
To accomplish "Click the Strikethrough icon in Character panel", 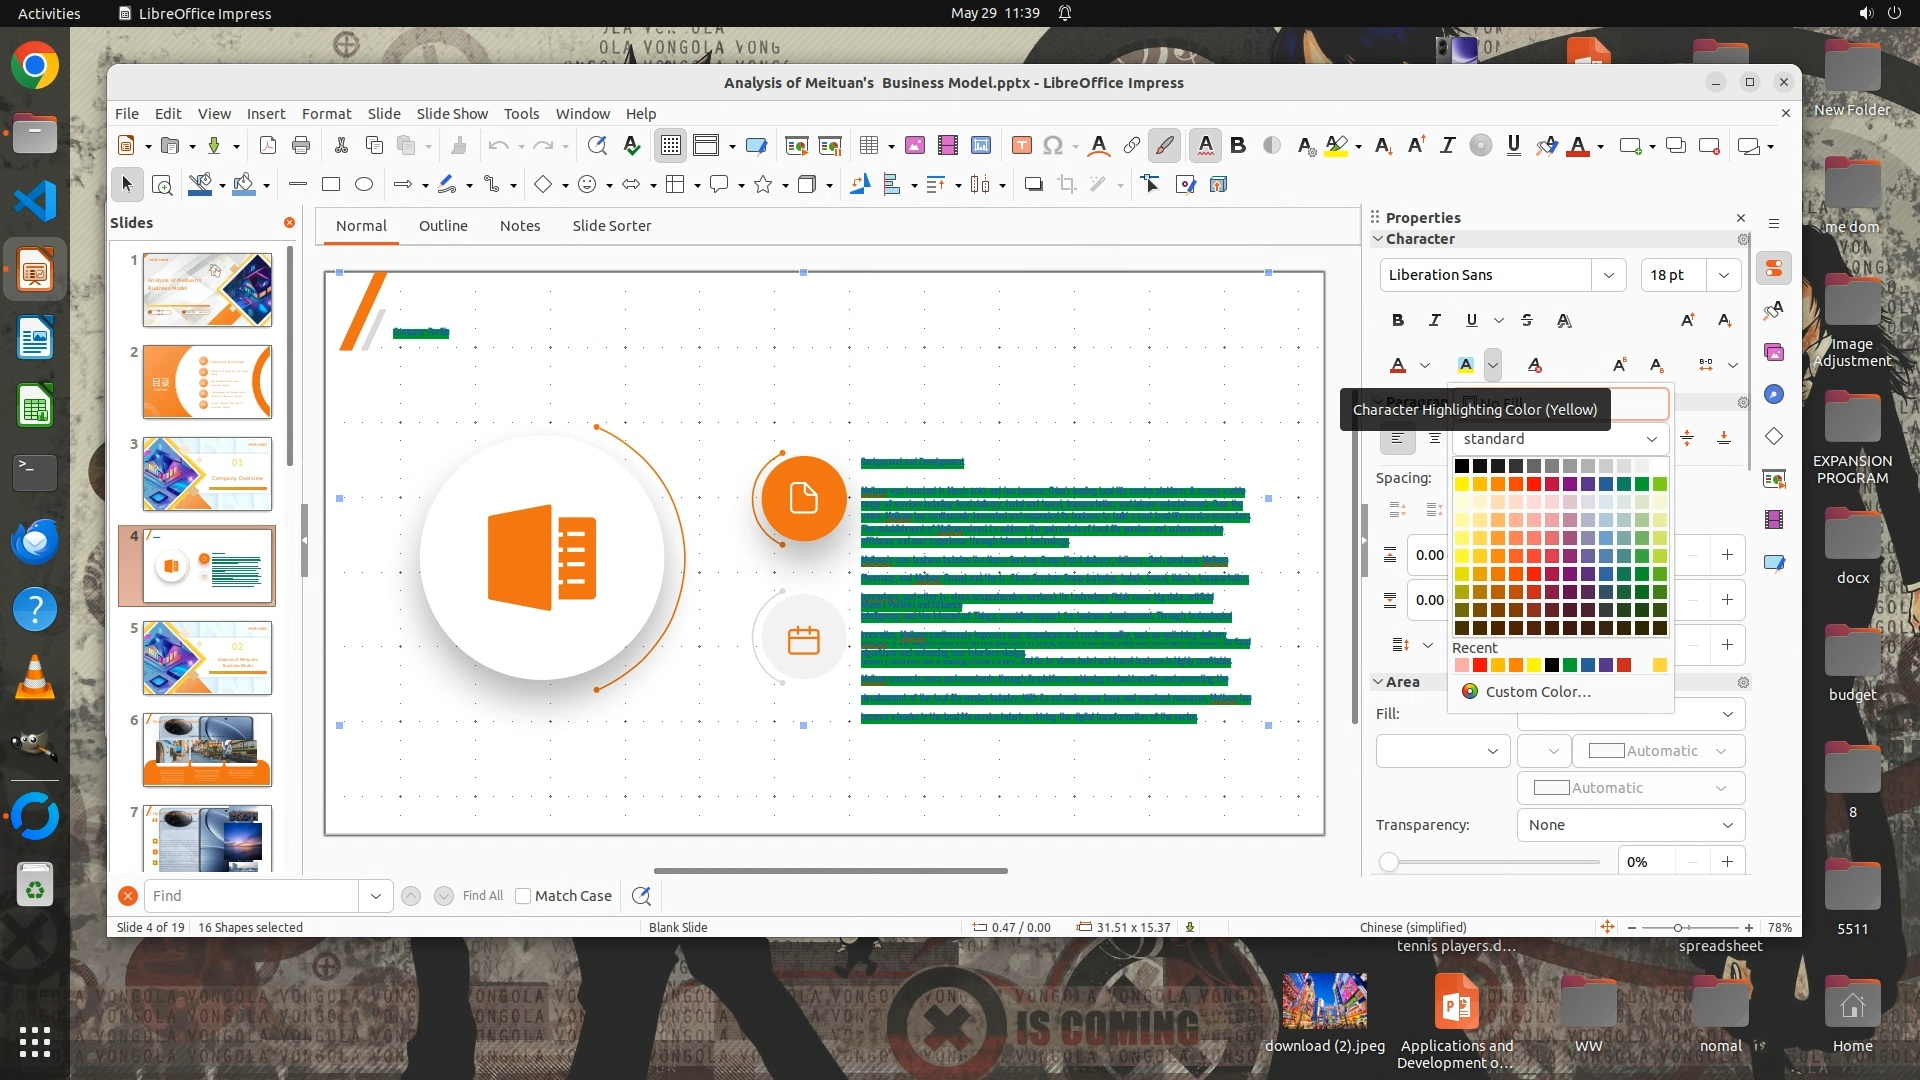I will point(1527,321).
